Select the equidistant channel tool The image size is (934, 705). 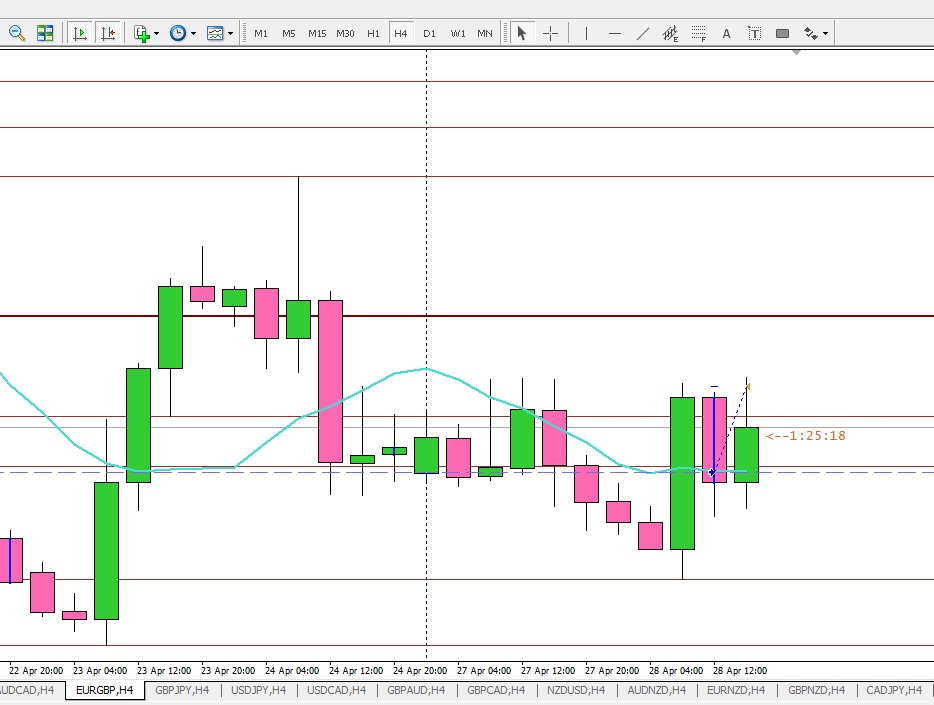(671, 33)
